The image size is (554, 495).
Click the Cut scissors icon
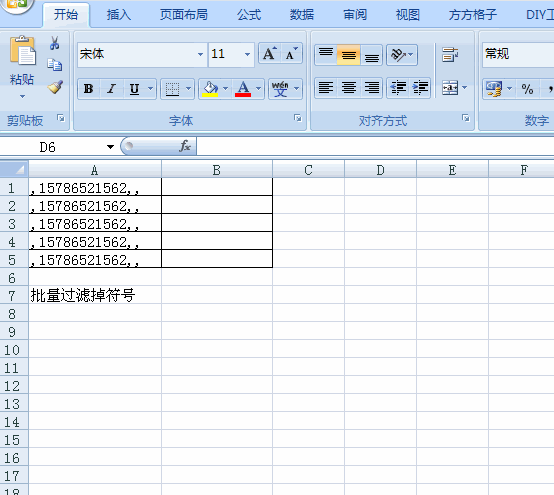click(54, 43)
